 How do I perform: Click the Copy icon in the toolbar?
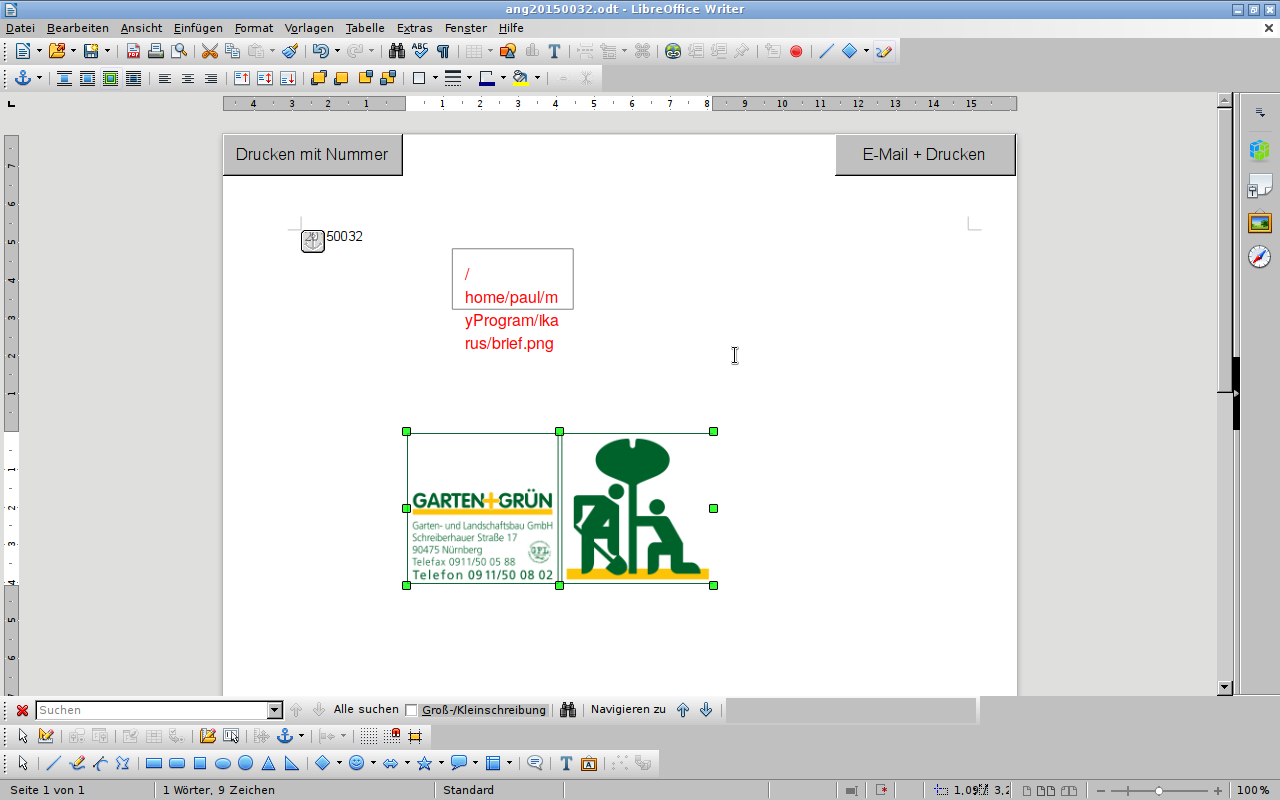pyautogui.click(x=232, y=51)
